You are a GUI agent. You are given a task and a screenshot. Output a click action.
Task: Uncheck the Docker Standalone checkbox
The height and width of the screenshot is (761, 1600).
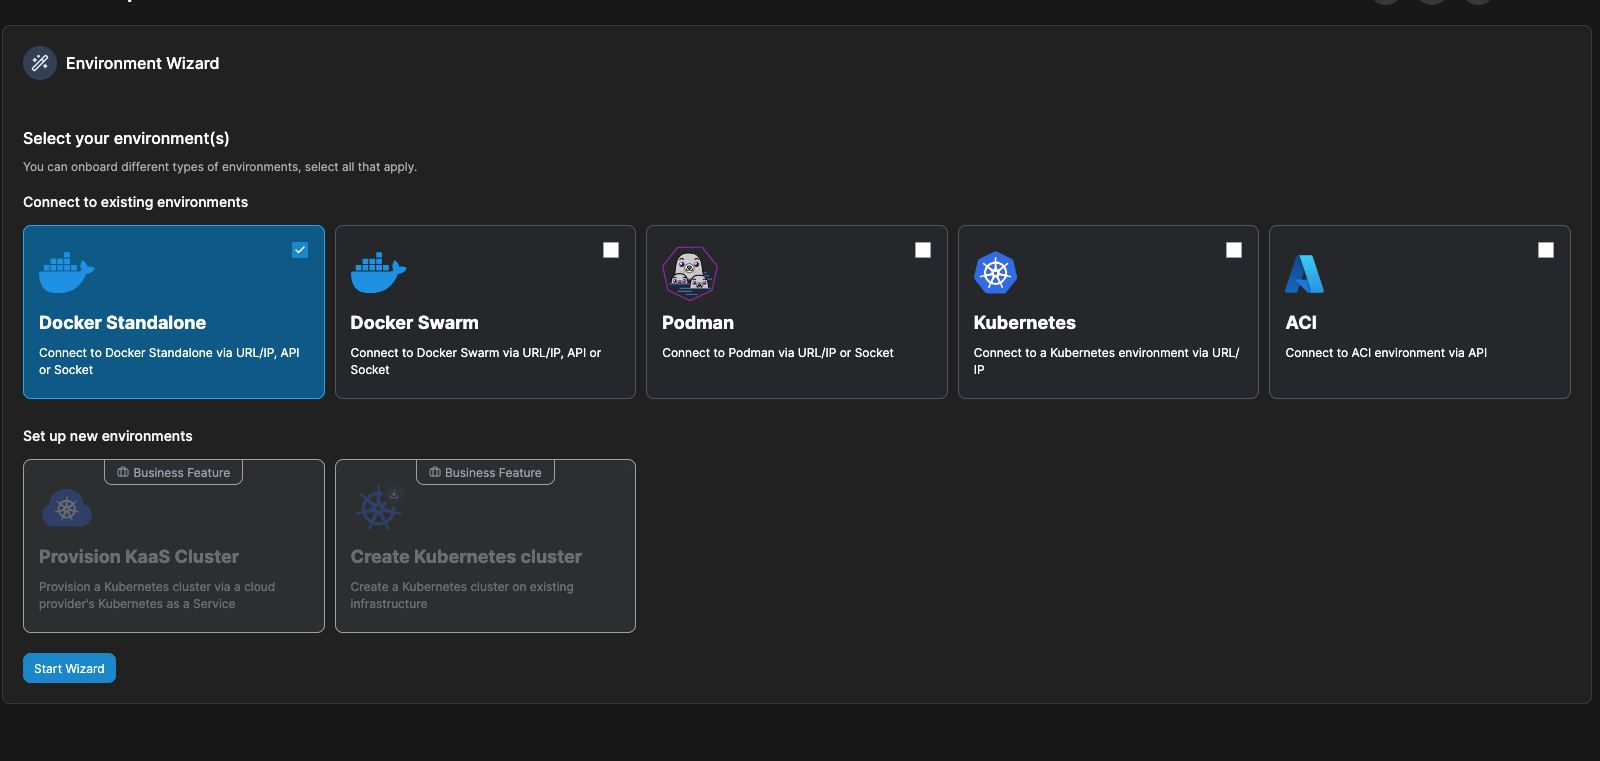[300, 250]
